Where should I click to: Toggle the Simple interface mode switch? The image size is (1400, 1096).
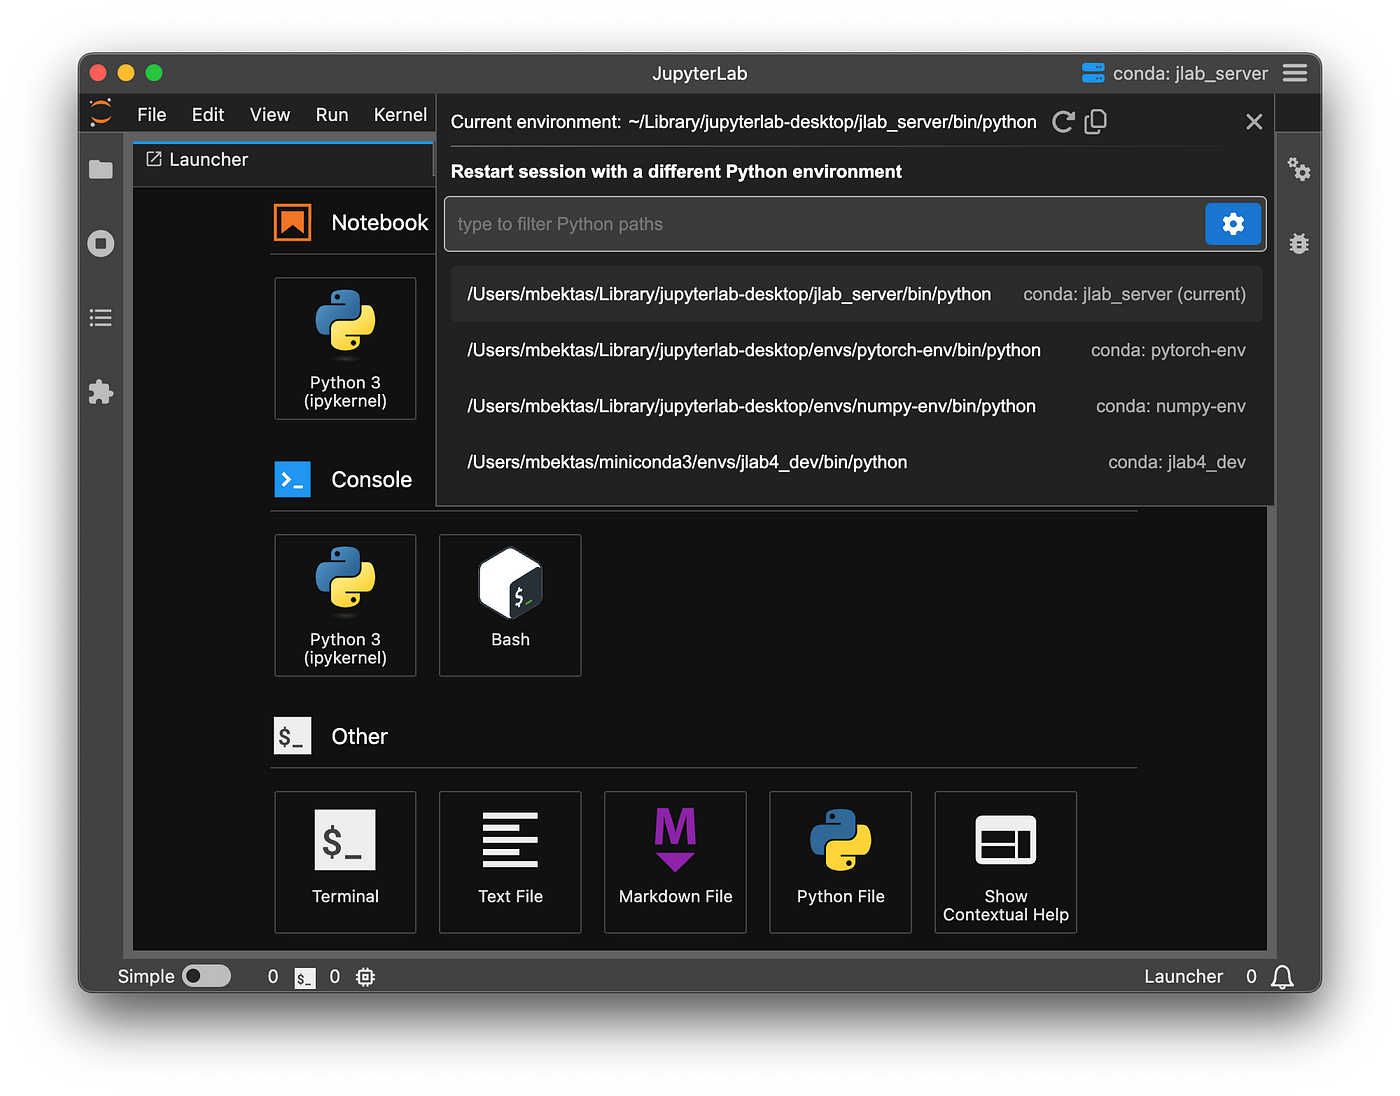coord(207,976)
